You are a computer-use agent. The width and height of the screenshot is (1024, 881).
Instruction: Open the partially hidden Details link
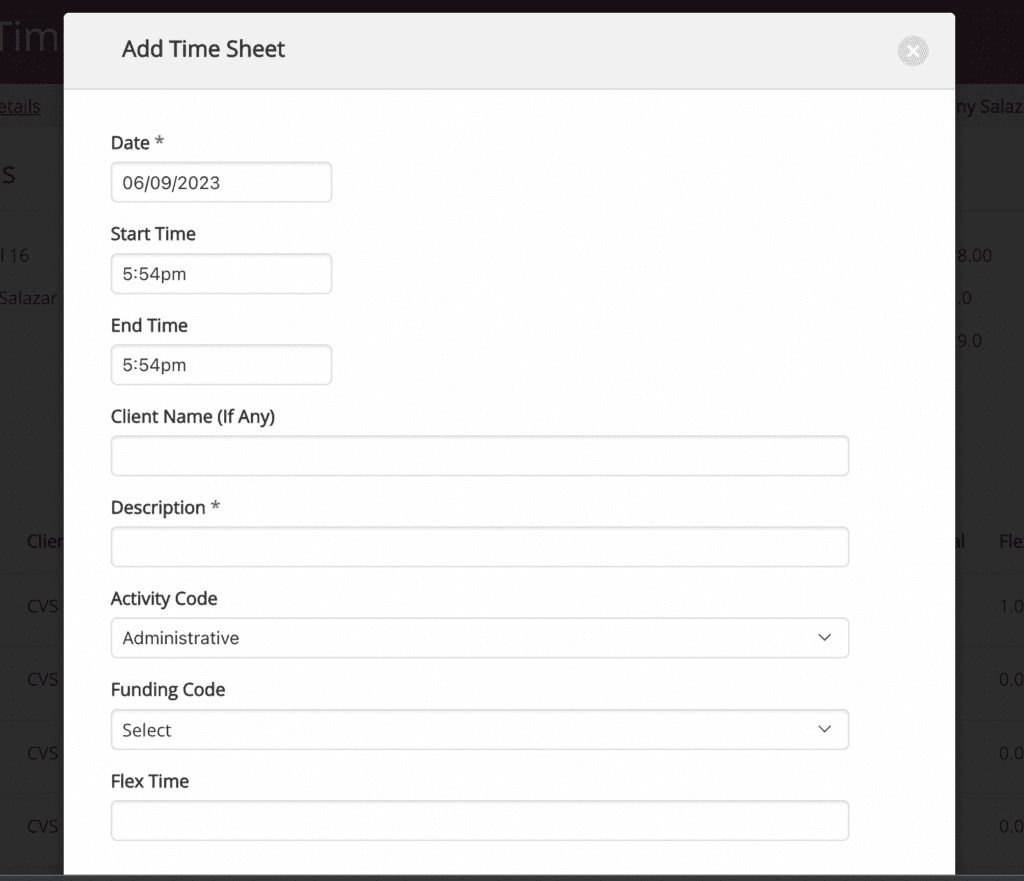click(20, 107)
